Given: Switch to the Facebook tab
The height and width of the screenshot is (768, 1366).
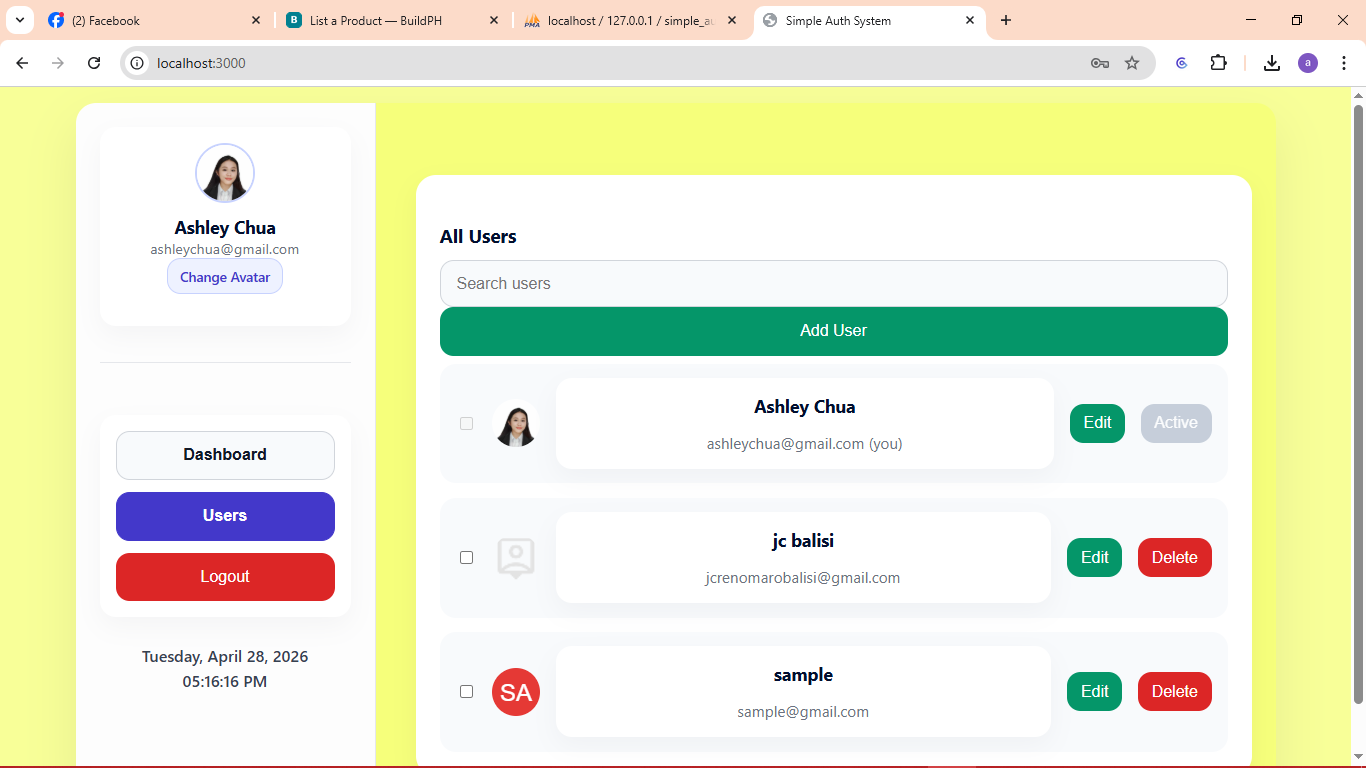Looking at the screenshot, I should [x=155, y=20].
